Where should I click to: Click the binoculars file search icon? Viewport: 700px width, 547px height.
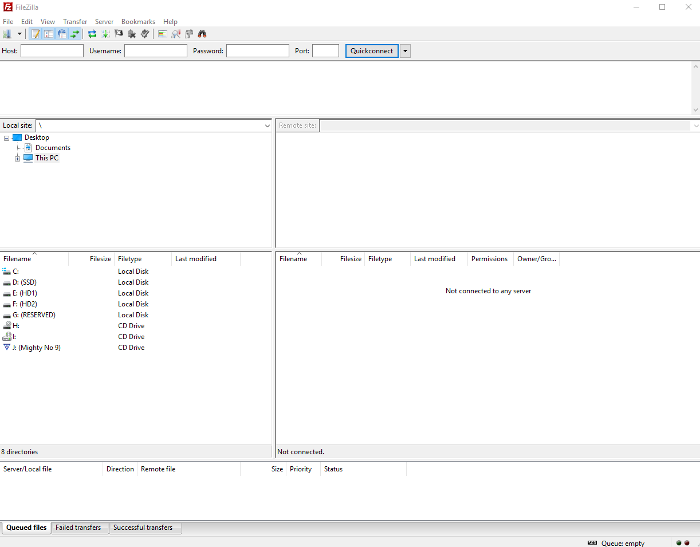(x=202, y=34)
